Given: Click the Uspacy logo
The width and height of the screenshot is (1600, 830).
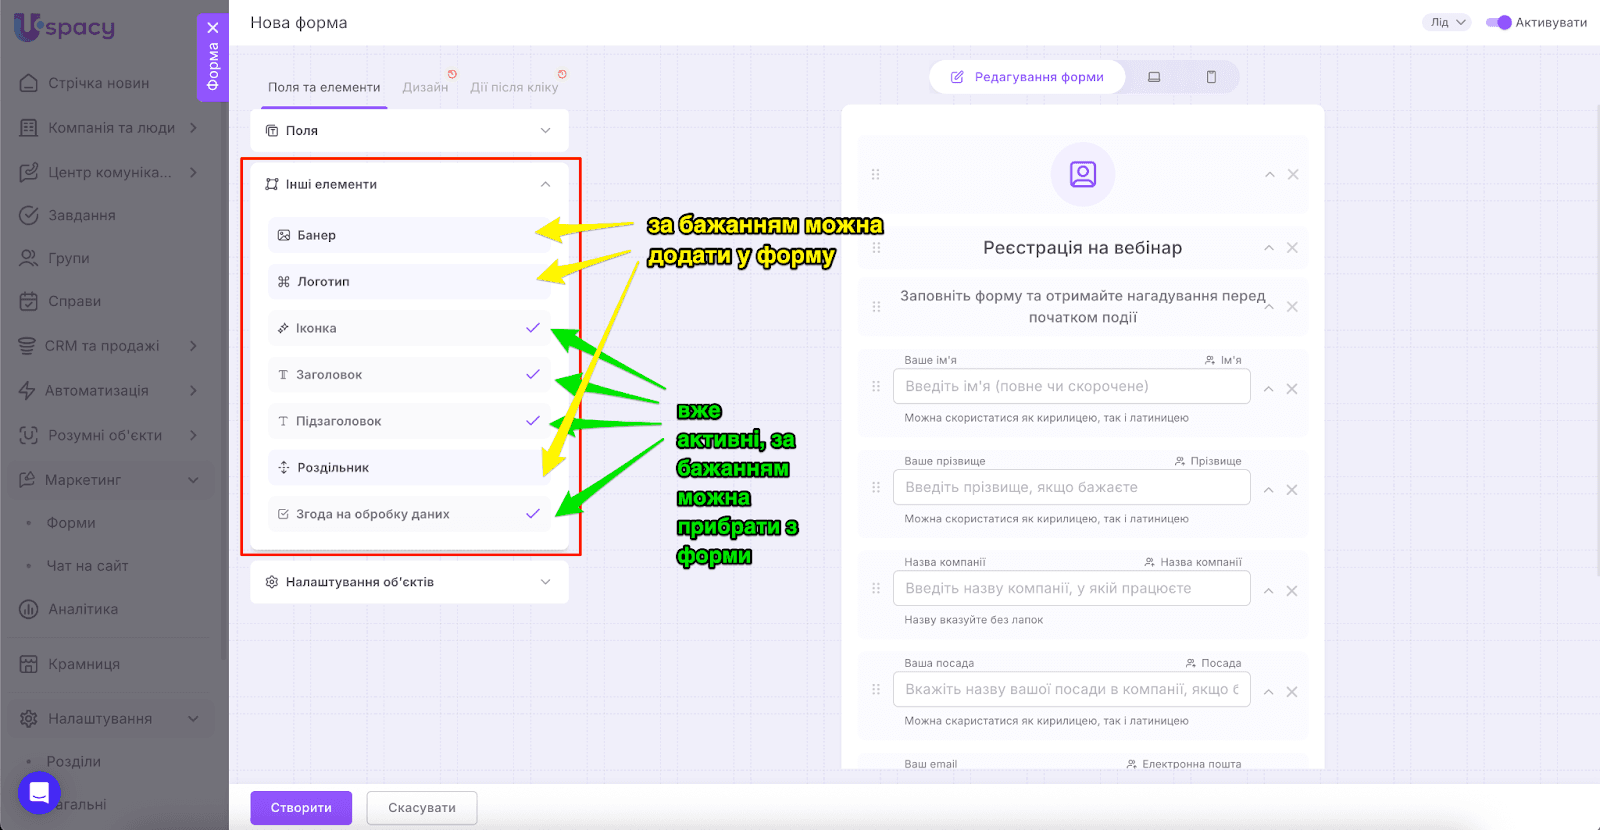Looking at the screenshot, I should 65,27.
